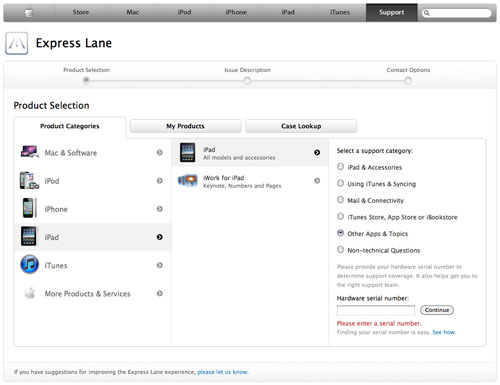
Task: Click the Express Lane heading
Action: tap(74, 43)
